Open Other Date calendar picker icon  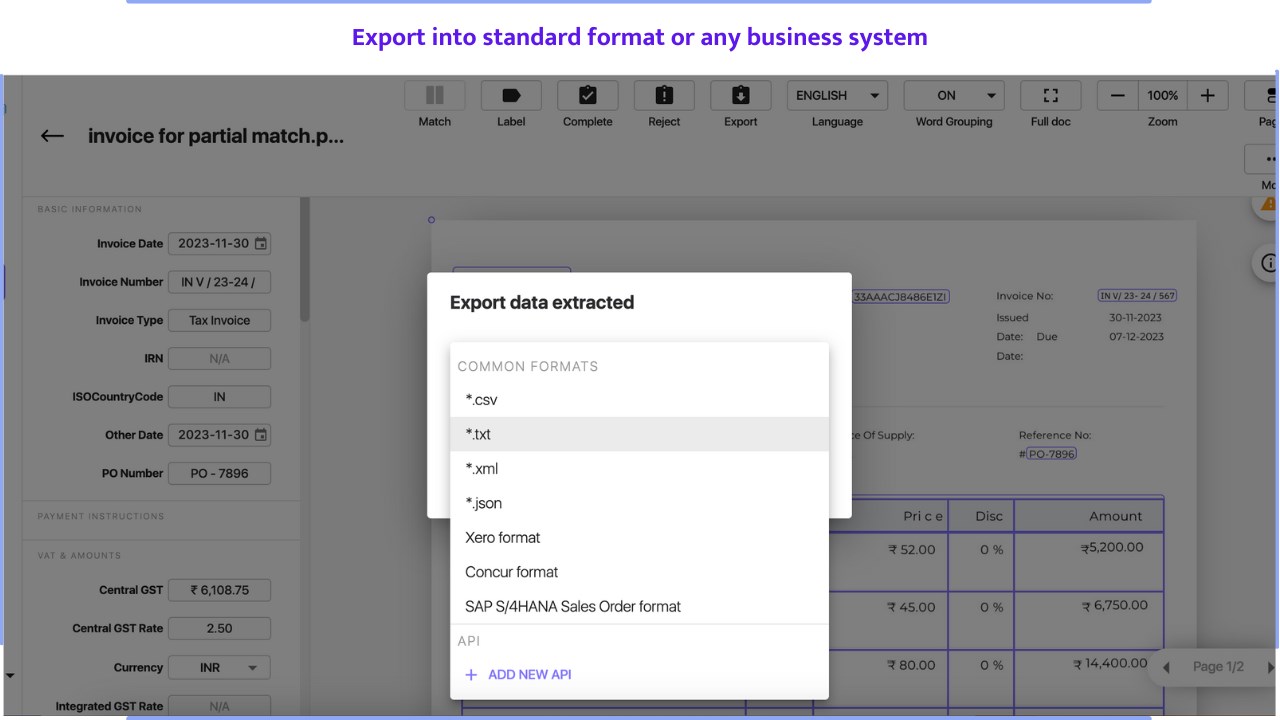(261, 435)
